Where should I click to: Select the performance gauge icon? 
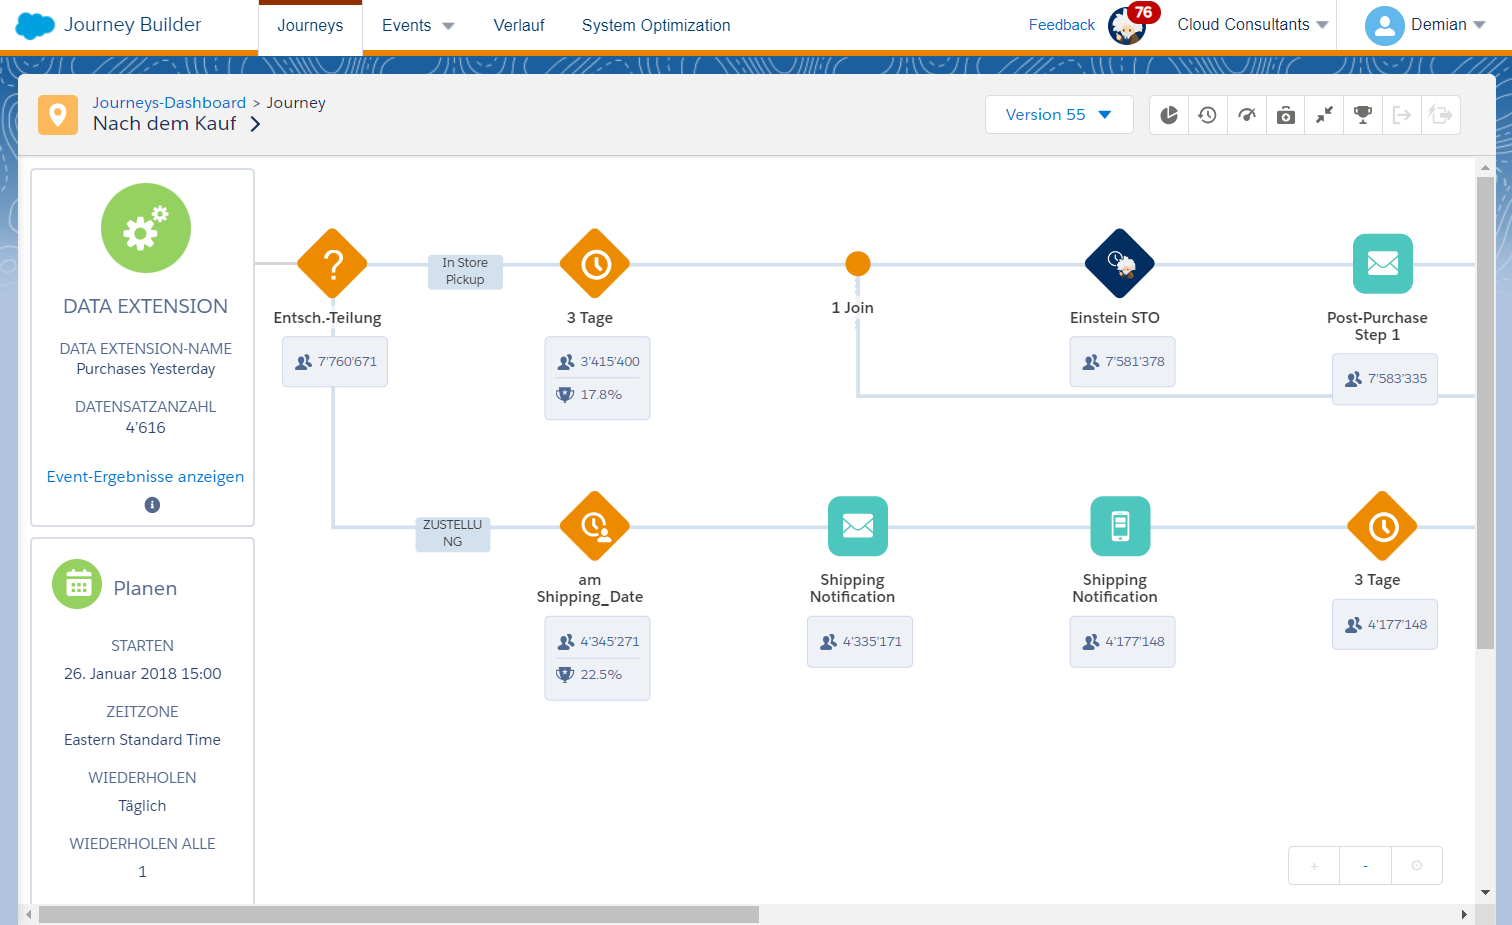[x=1246, y=114]
